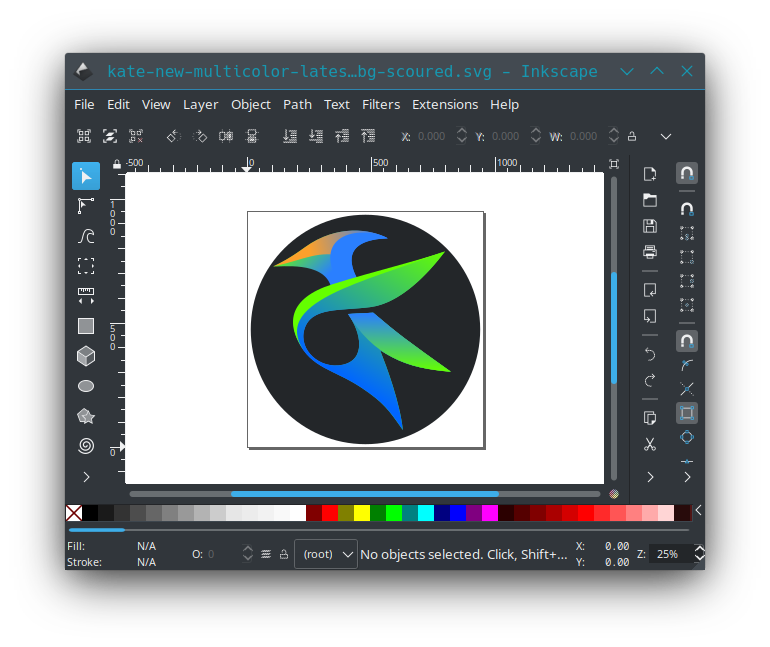Select the Spiral tool
The width and height of the screenshot is (770, 647).
click(86, 446)
